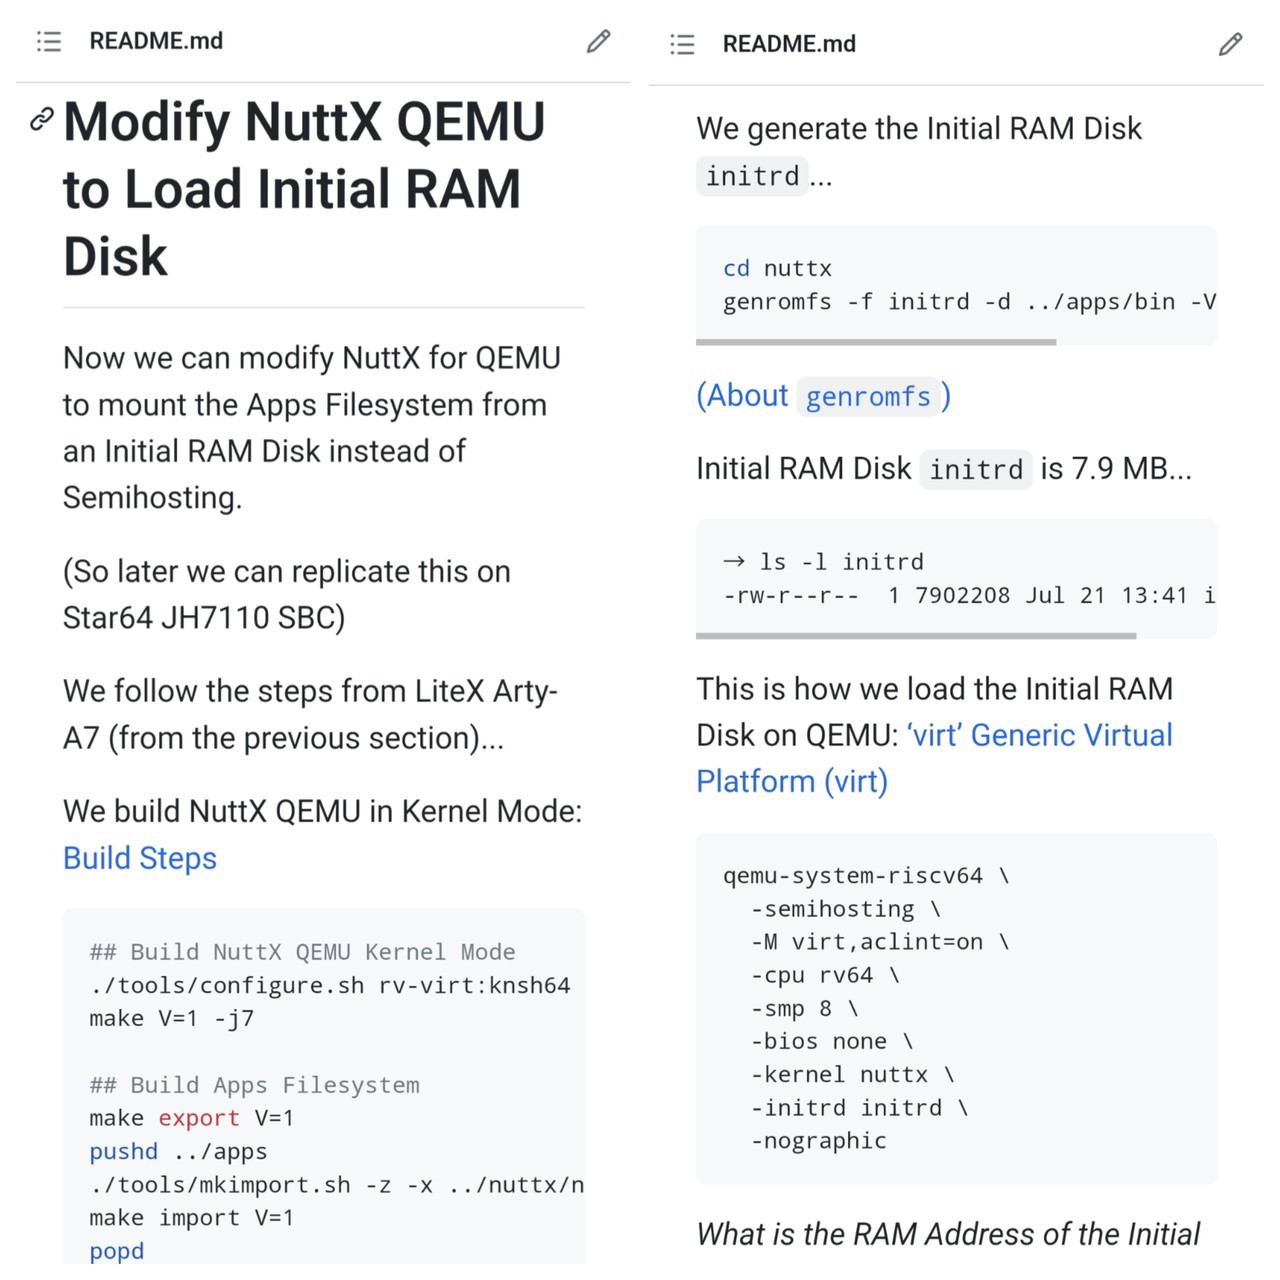Screen dimensions: 1280x1280
Task: Click the italic RAM Address question text
Action: (x=948, y=1234)
